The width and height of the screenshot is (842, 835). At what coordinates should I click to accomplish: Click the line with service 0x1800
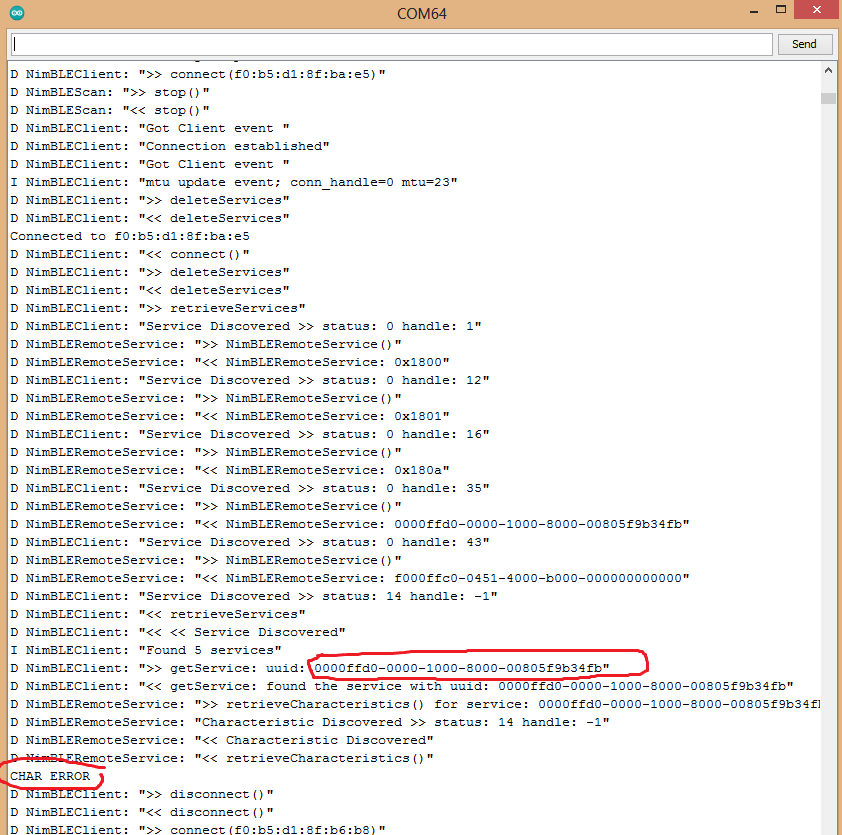point(230,362)
